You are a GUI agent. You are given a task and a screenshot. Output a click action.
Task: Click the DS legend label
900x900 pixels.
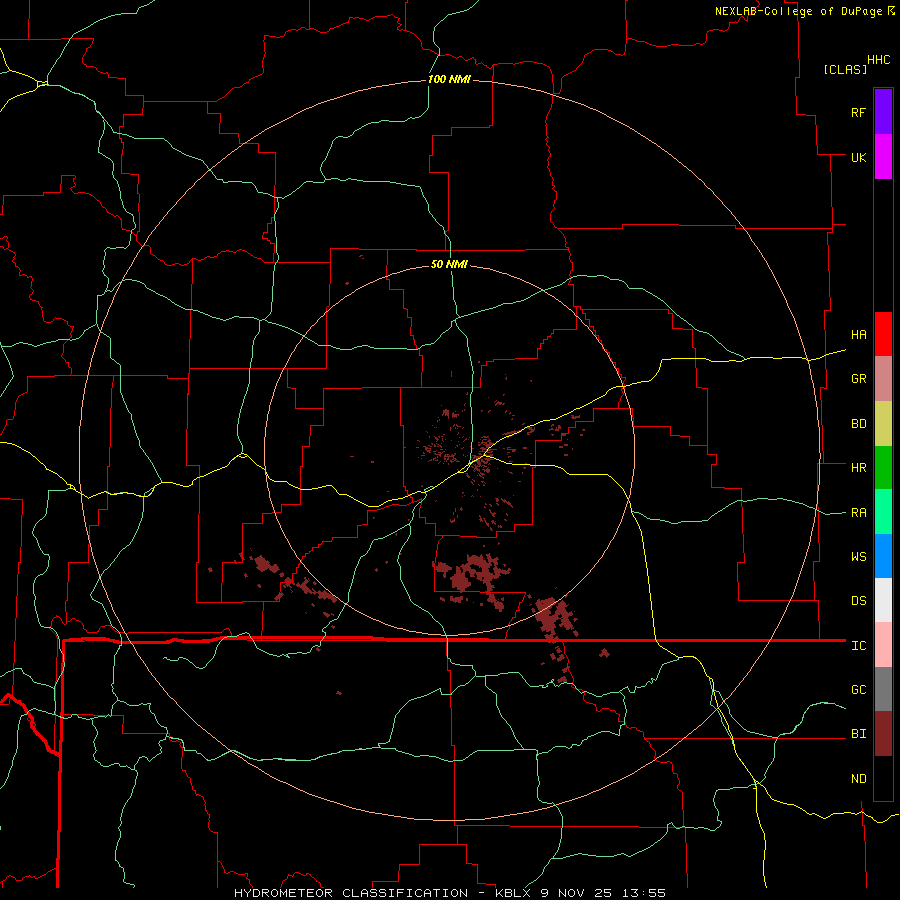point(858,601)
